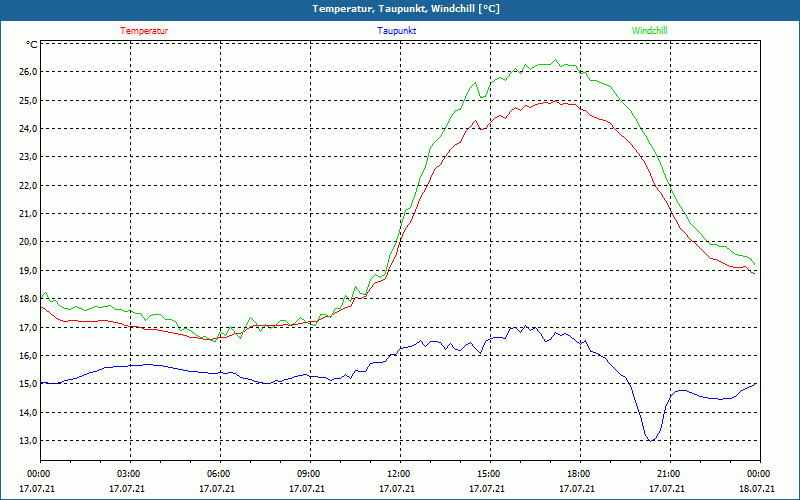Click the 23,0 y-axis value

(x=27, y=157)
